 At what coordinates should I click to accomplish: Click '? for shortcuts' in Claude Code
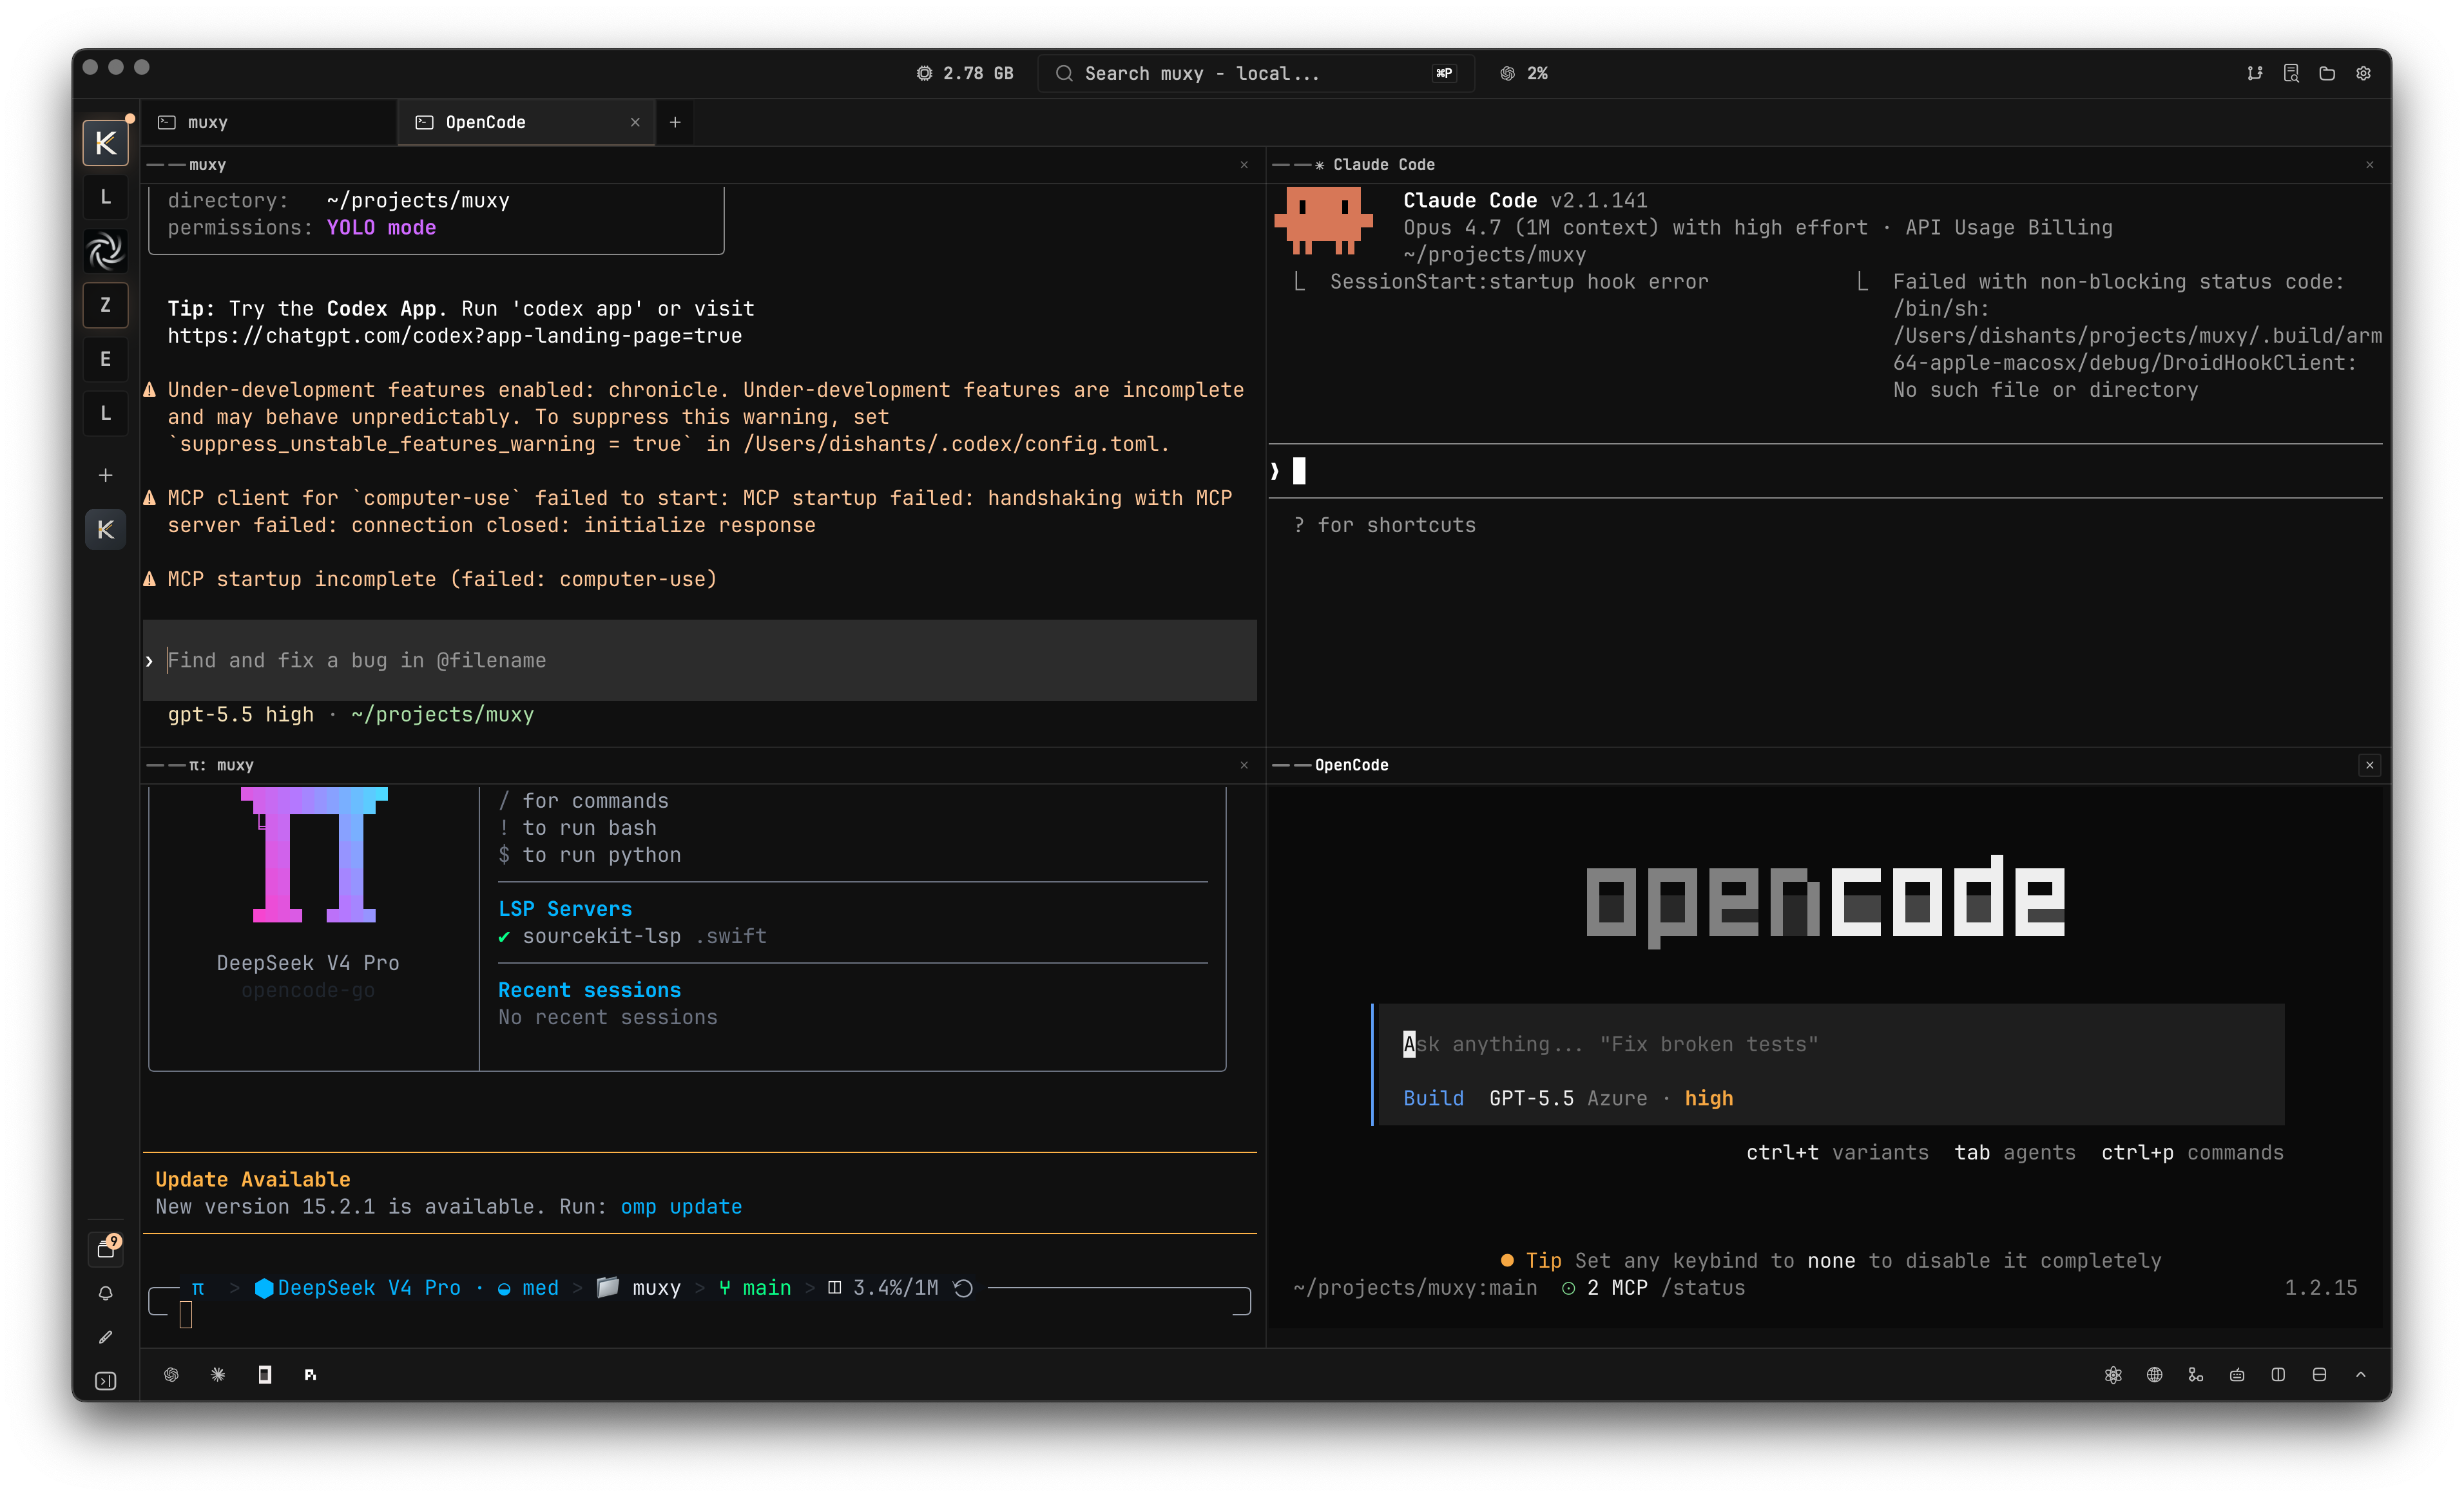(x=1384, y=525)
